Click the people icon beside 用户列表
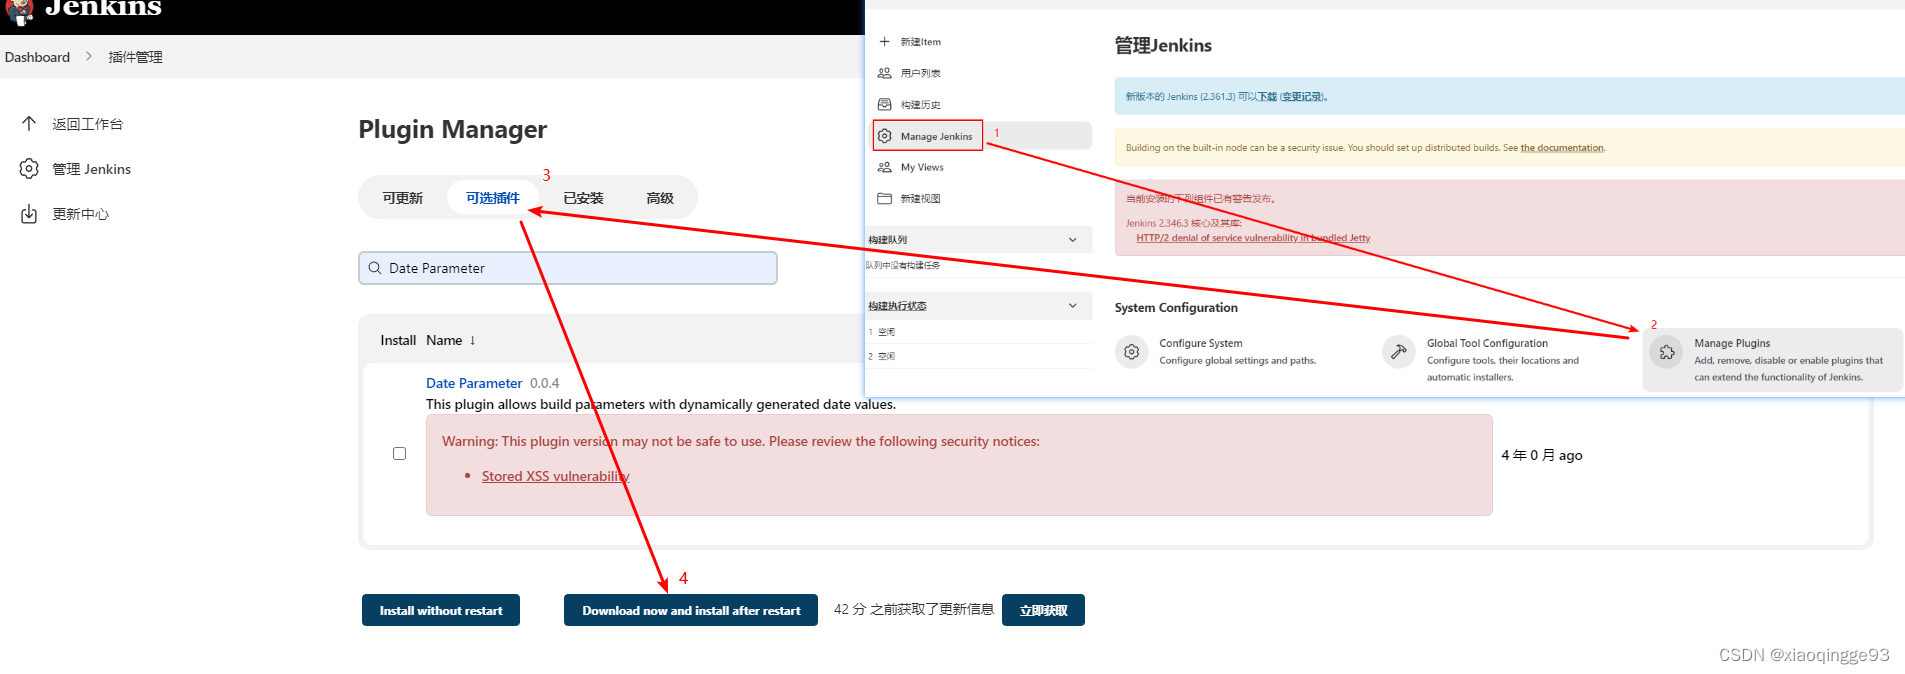This screenshot has width=1905, height=674. tap(884, 73)
